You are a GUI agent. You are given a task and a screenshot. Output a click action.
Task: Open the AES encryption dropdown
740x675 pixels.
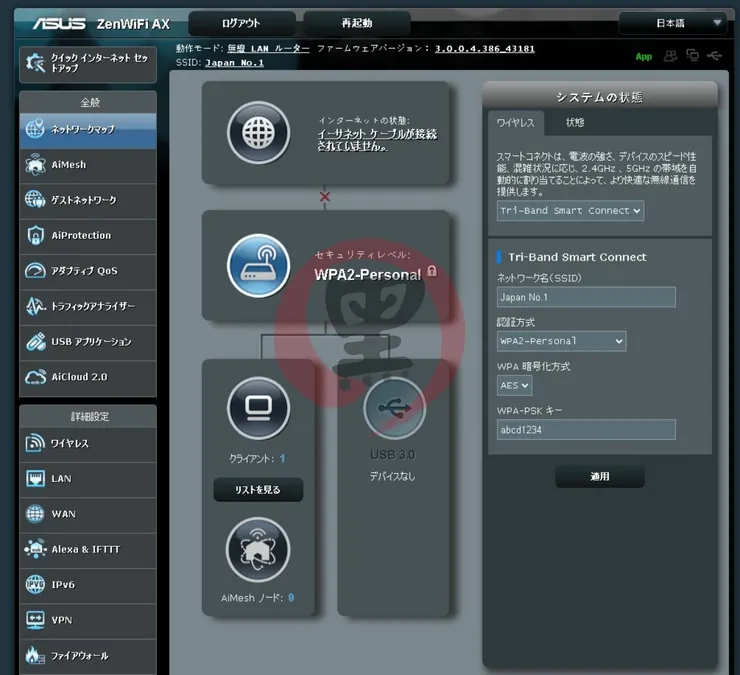point(514,385)
